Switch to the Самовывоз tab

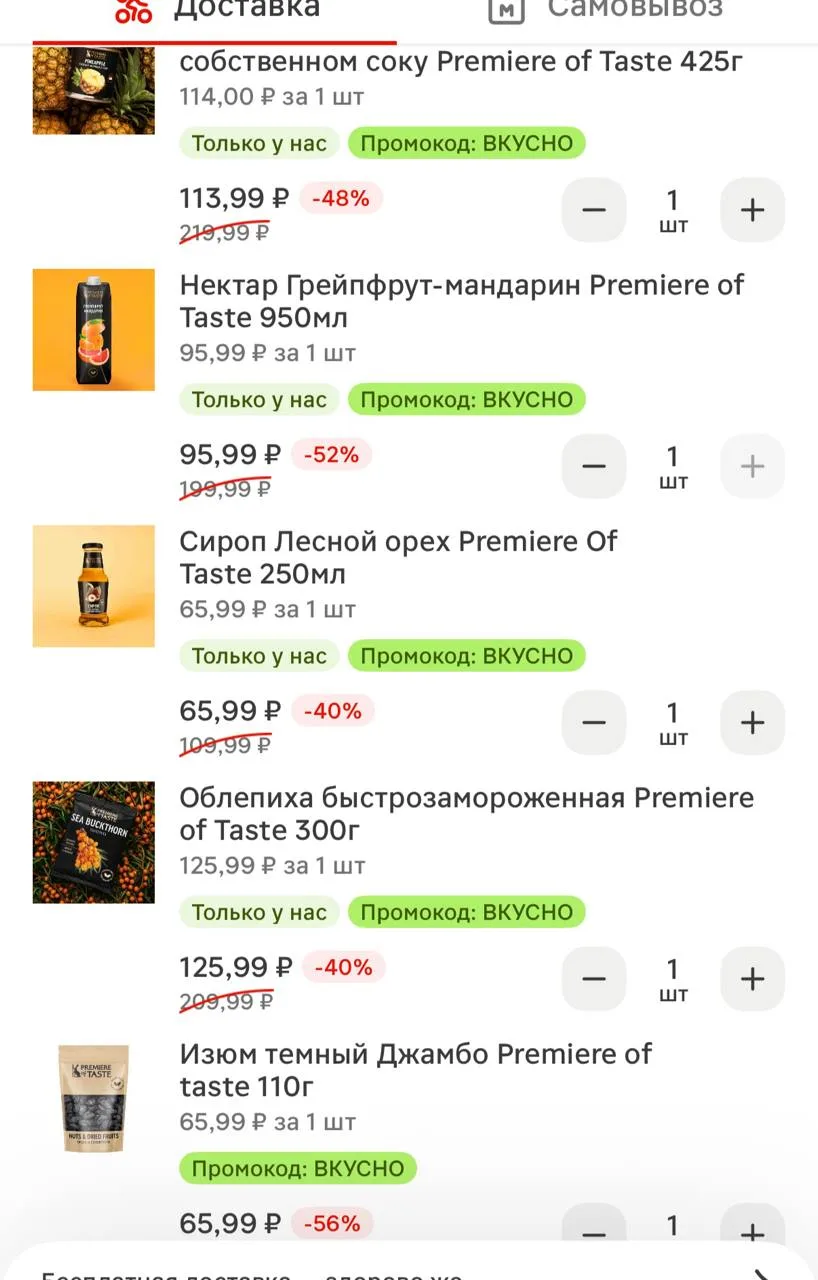tap(605, 10)
